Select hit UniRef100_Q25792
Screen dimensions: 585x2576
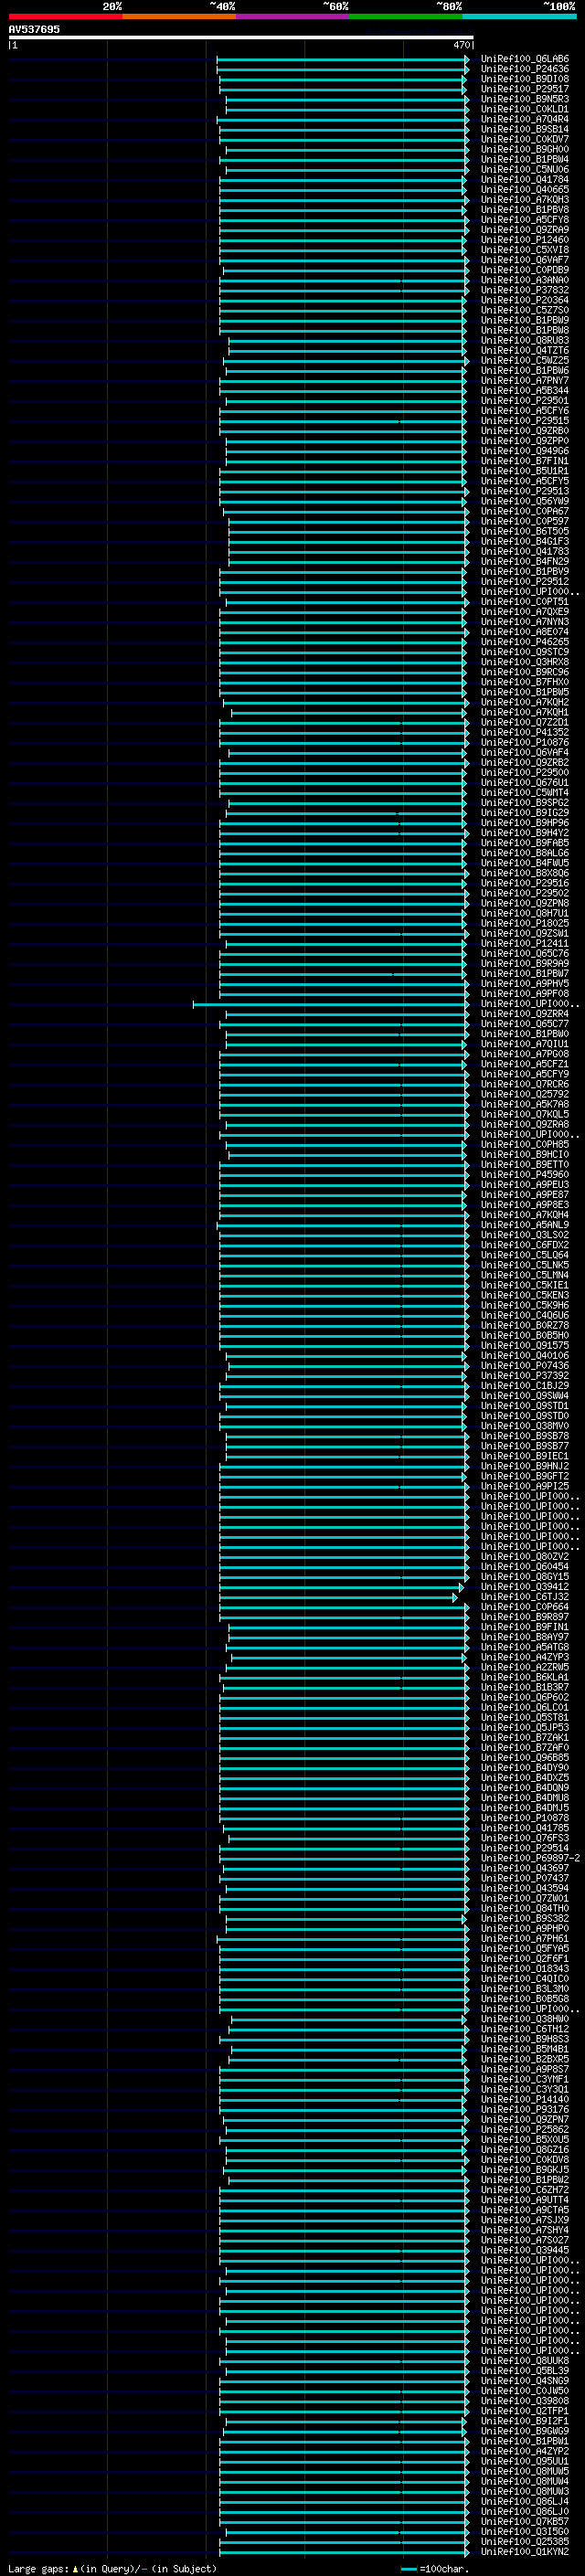525,1094
